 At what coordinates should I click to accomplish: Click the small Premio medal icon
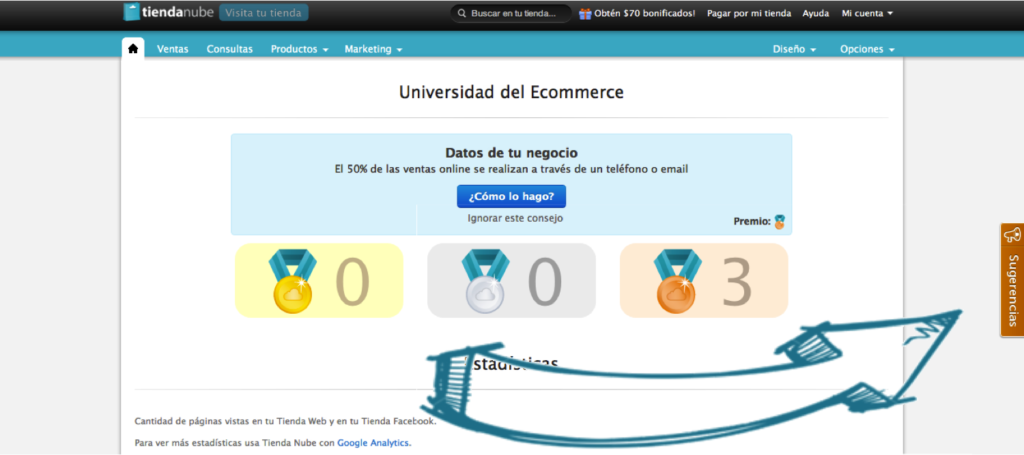point(779,222)
